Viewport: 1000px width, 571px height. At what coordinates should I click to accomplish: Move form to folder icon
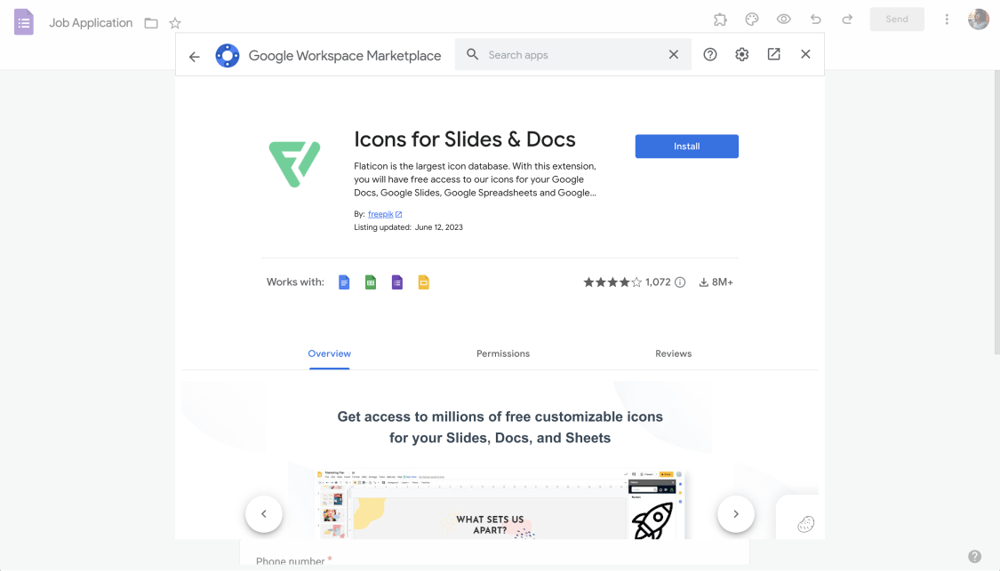(x=151, y=23)
